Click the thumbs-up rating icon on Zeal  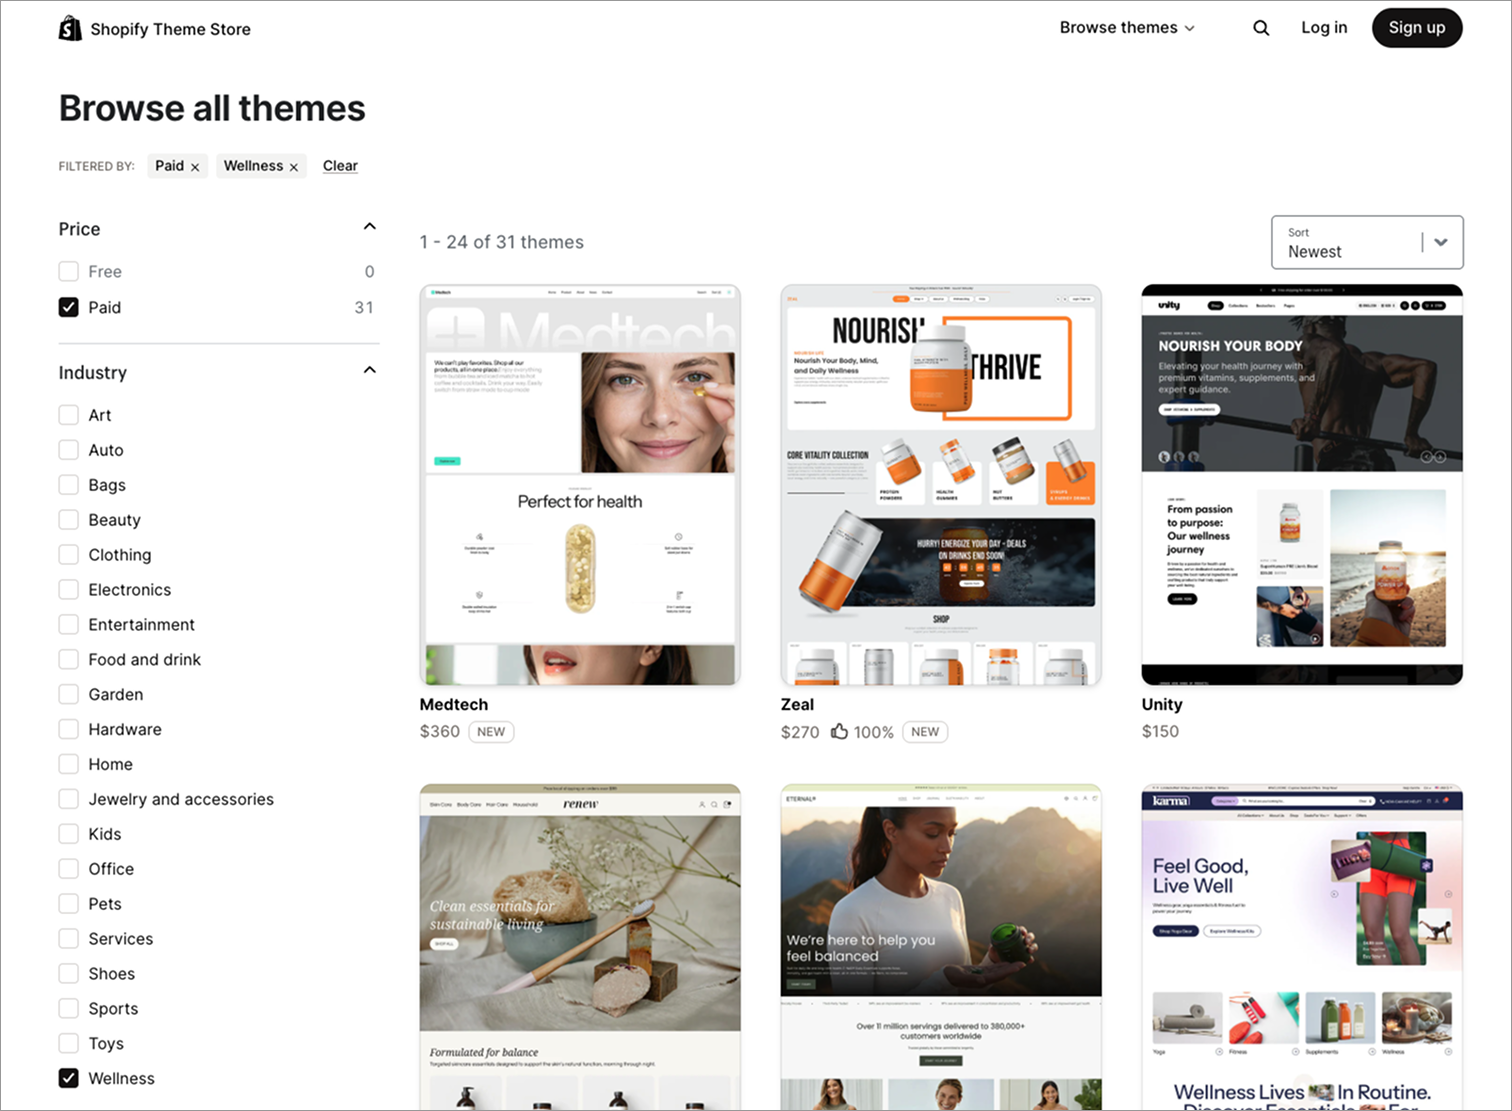839,731
